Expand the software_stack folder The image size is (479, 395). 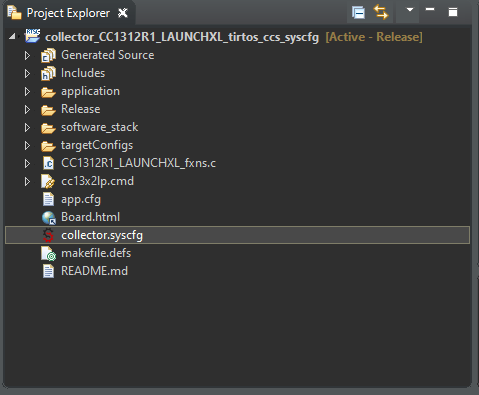pyautogui.click(x=27, y=127)
